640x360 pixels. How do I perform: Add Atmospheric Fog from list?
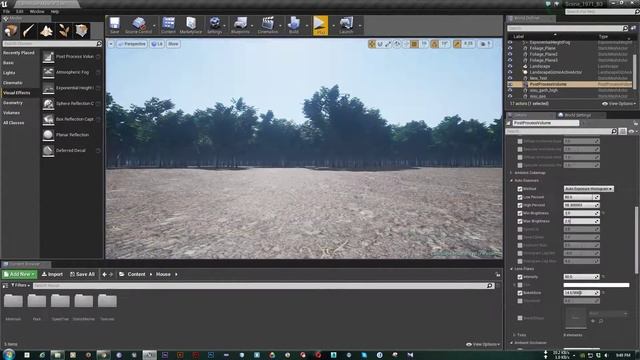[x=71, y=72]
